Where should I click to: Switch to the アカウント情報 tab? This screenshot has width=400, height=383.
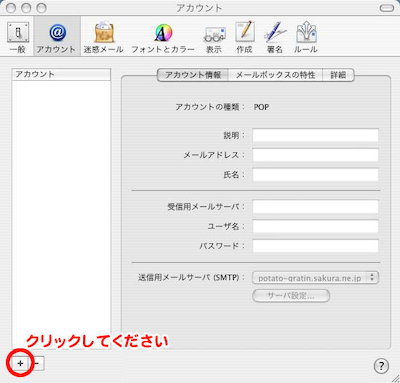point(193,75)
